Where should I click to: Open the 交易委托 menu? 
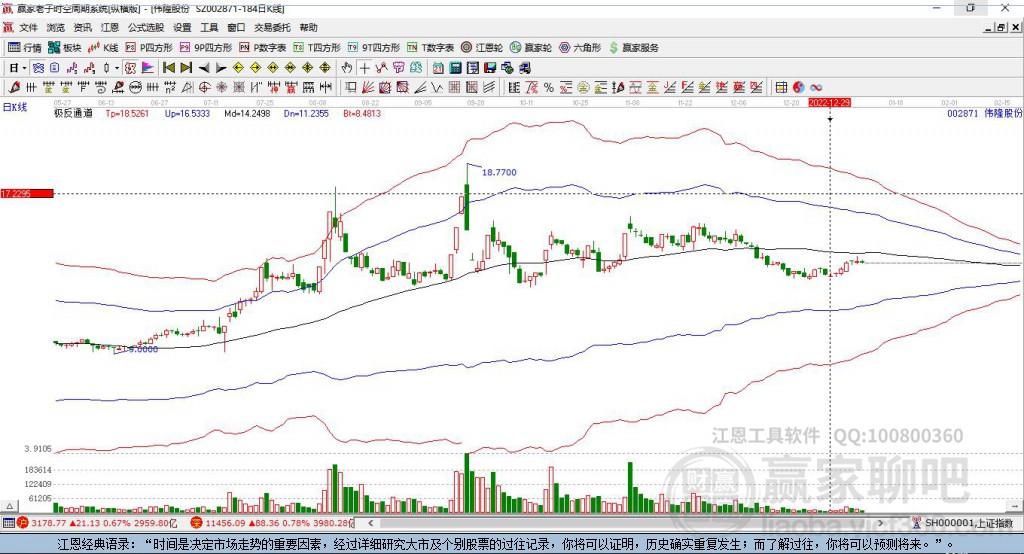click(272, 27)
